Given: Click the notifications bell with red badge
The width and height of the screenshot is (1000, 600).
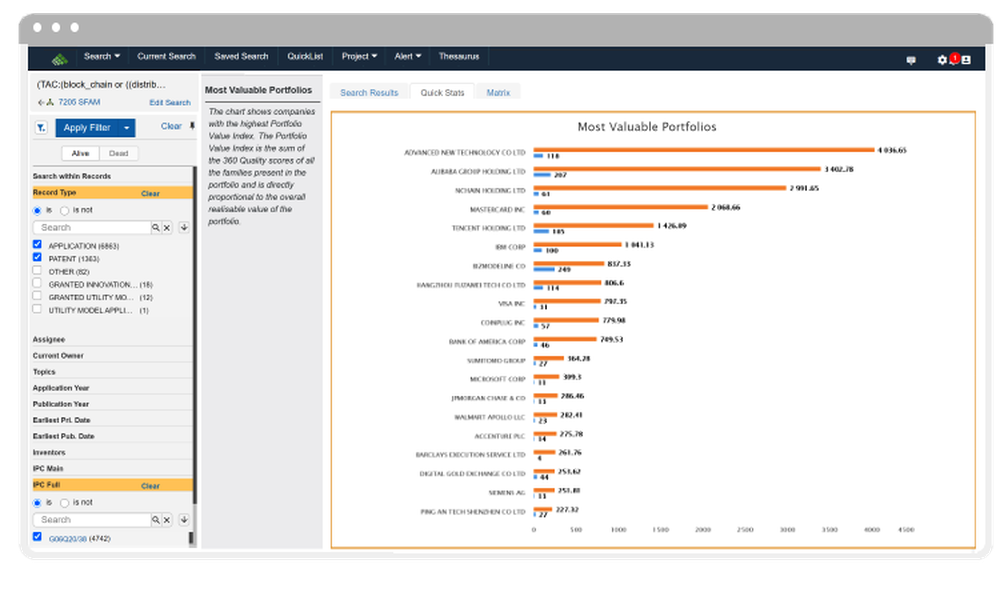Looking at the screenshot, I should point(954,60).
